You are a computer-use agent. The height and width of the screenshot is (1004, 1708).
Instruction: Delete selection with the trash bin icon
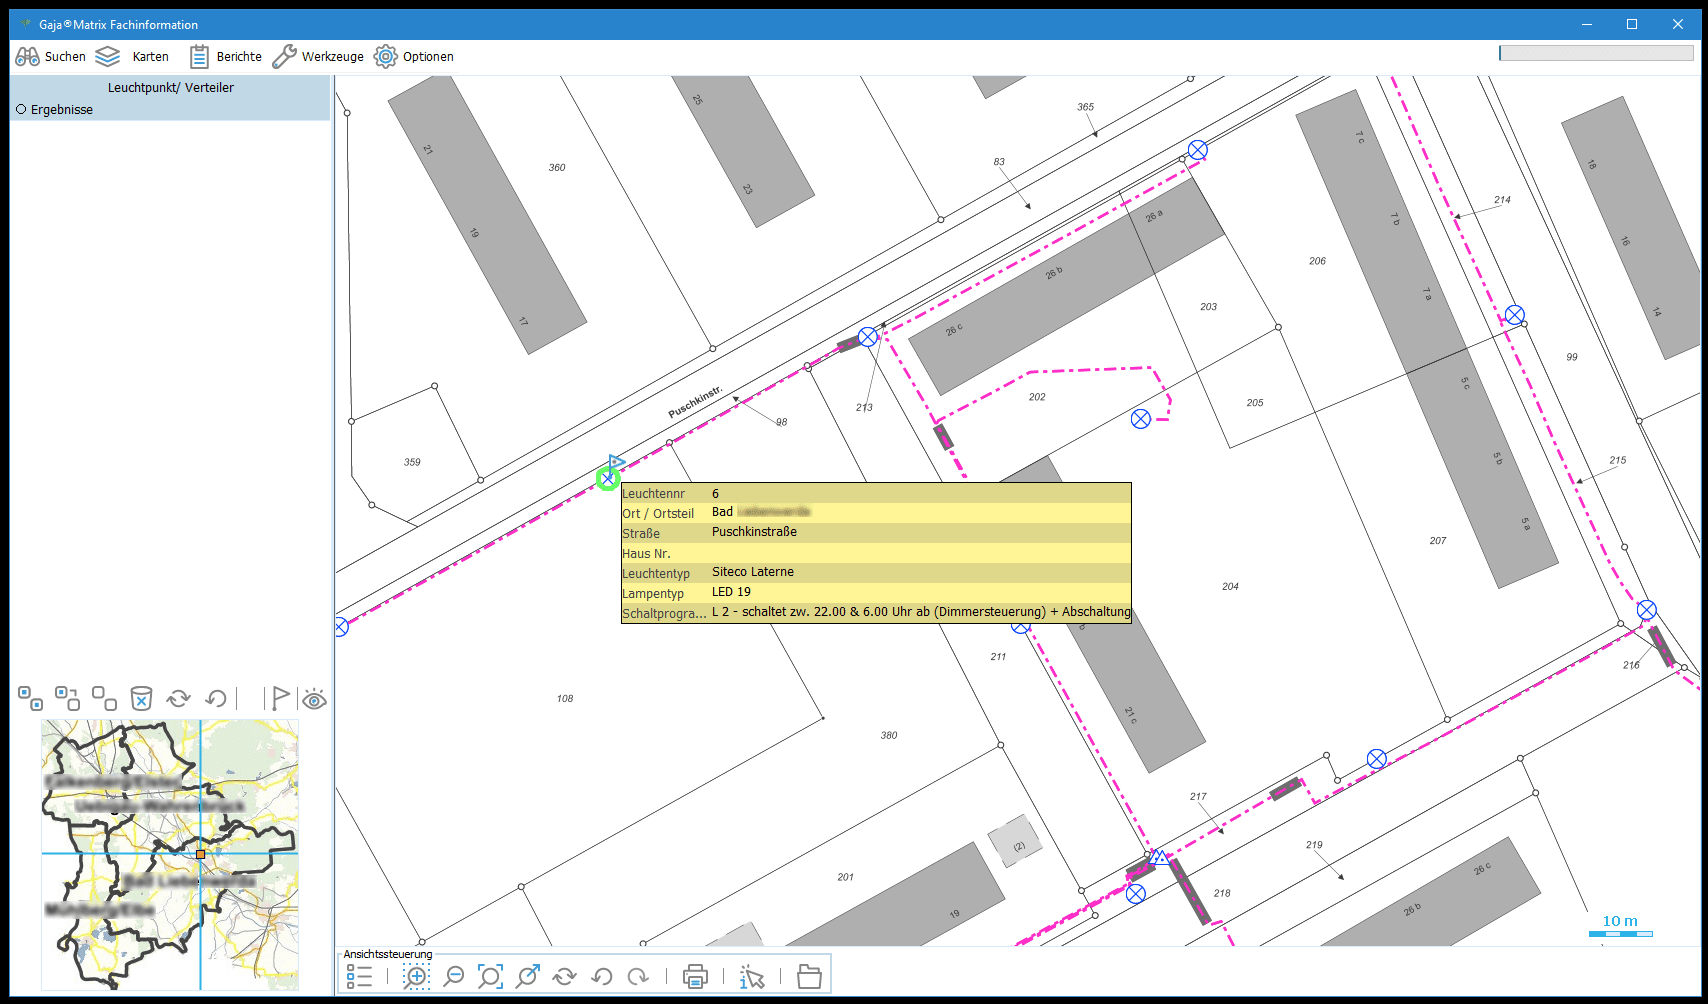(x=141, y=698)
